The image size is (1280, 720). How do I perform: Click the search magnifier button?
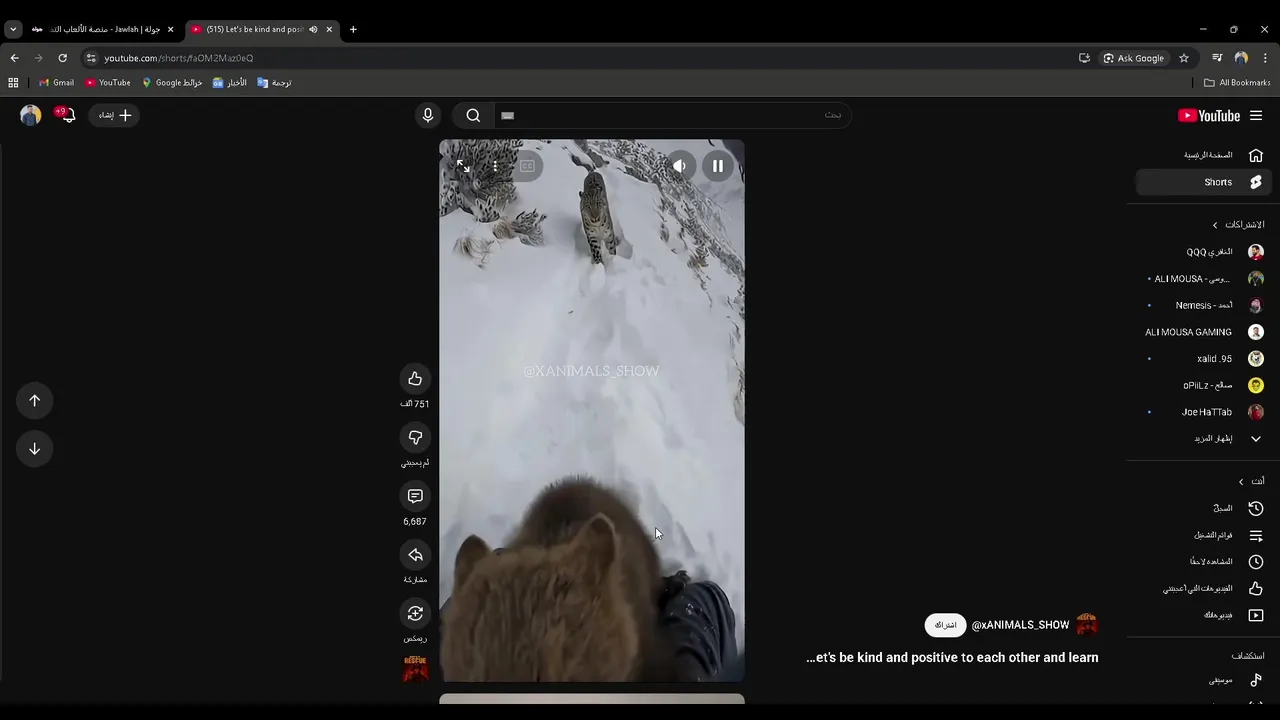[473, 115]
